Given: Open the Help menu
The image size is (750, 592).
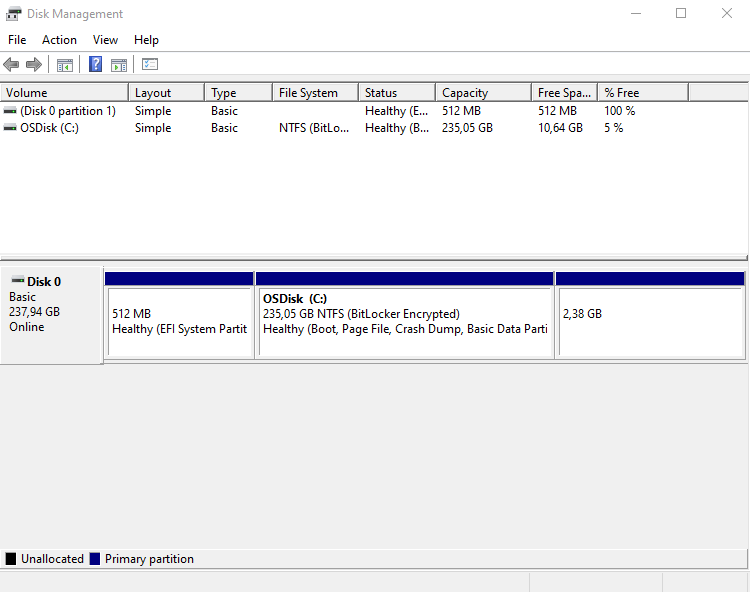Looking at the screenshot, I should [x=146, y=40].
